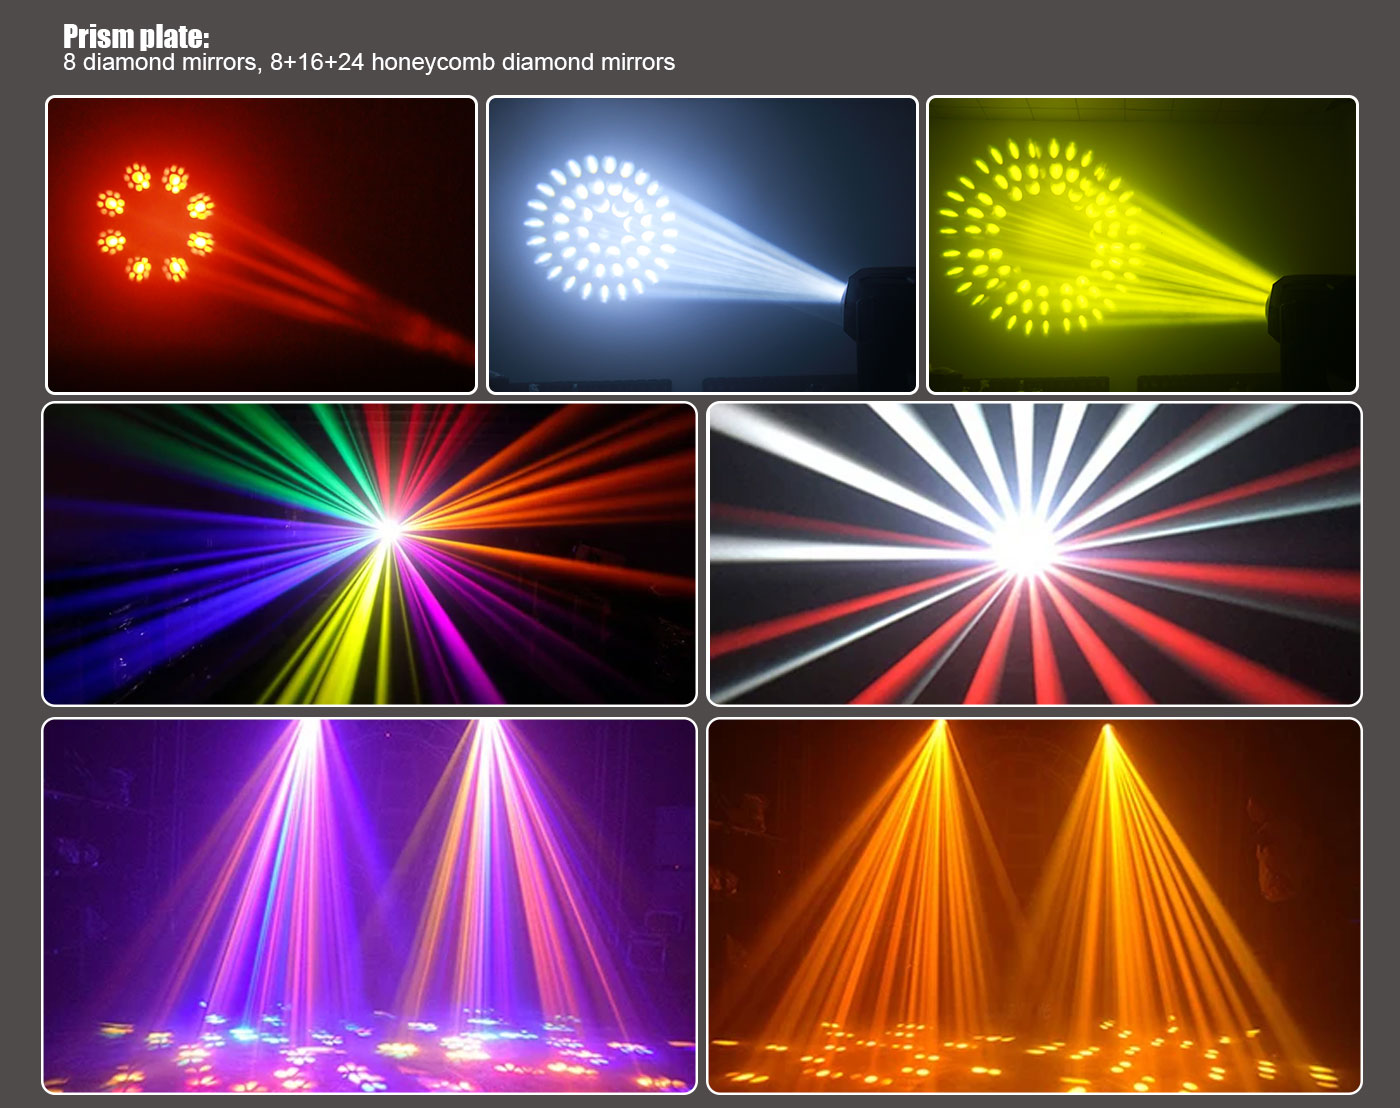Select the red and white starburst photo

tap(1034, 554)
